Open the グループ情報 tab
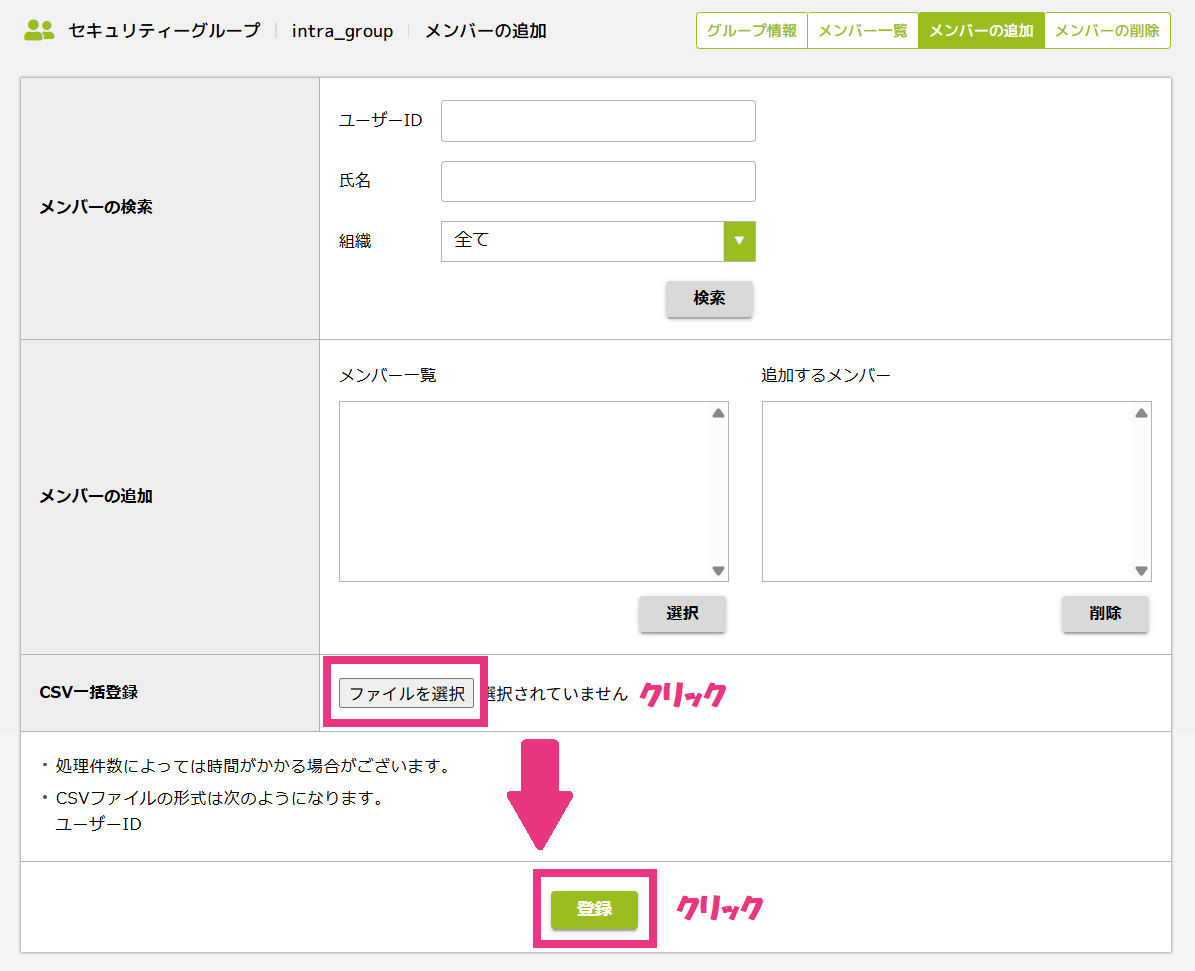 (751, 30)
